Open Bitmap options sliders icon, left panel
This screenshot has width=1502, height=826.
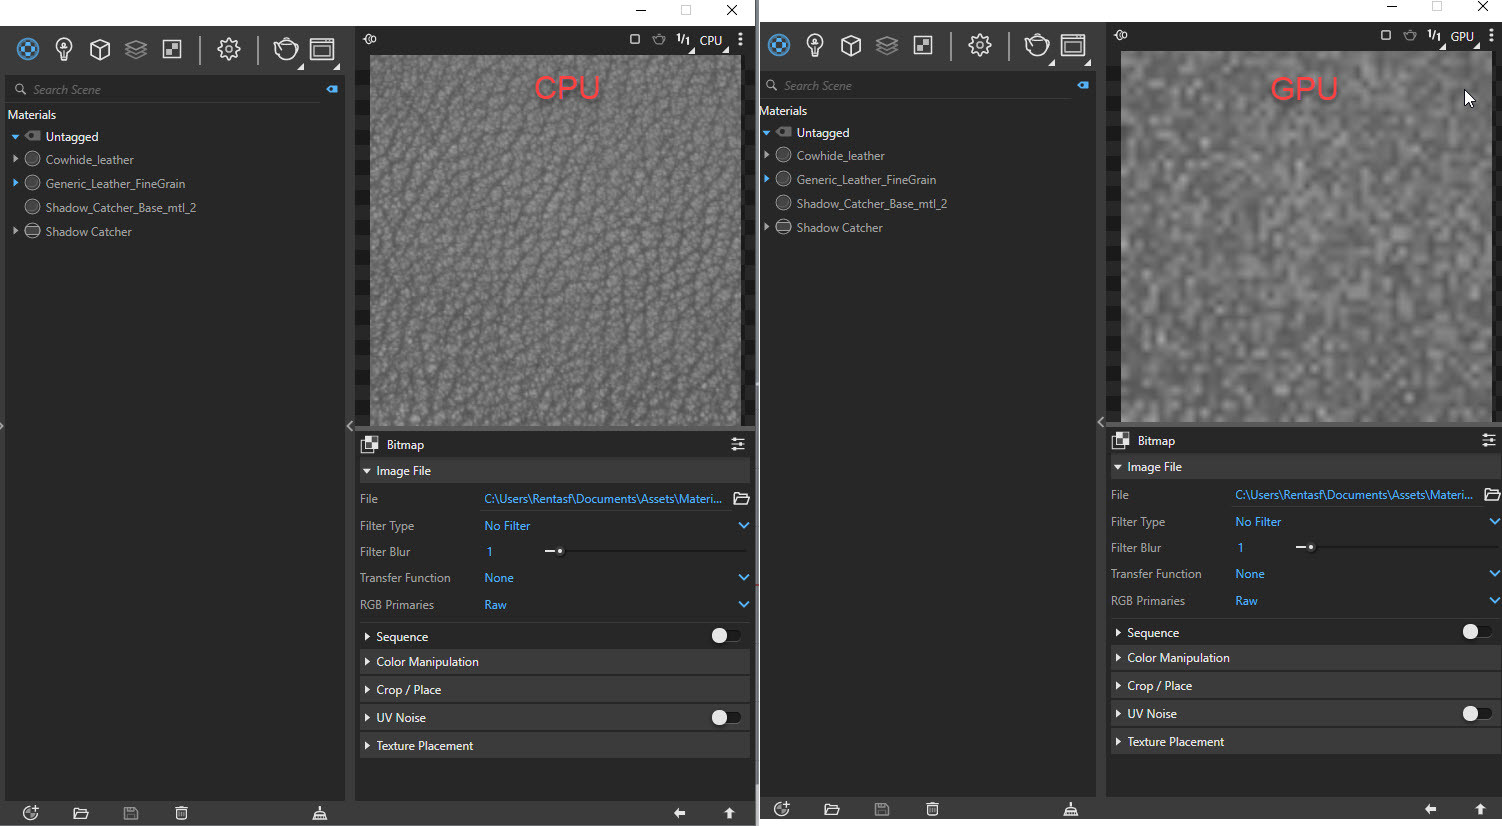(738, 444)
